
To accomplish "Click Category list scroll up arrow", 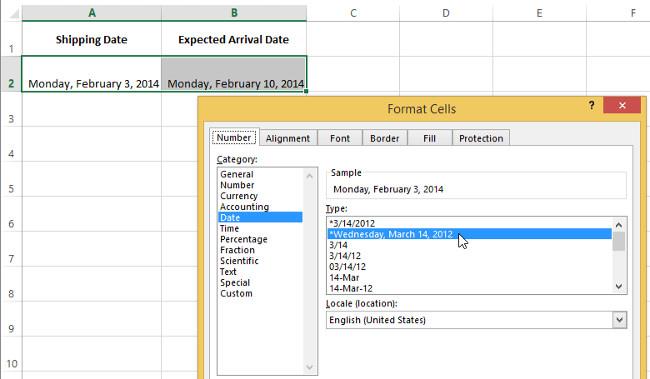I will (x=309, y=176).
